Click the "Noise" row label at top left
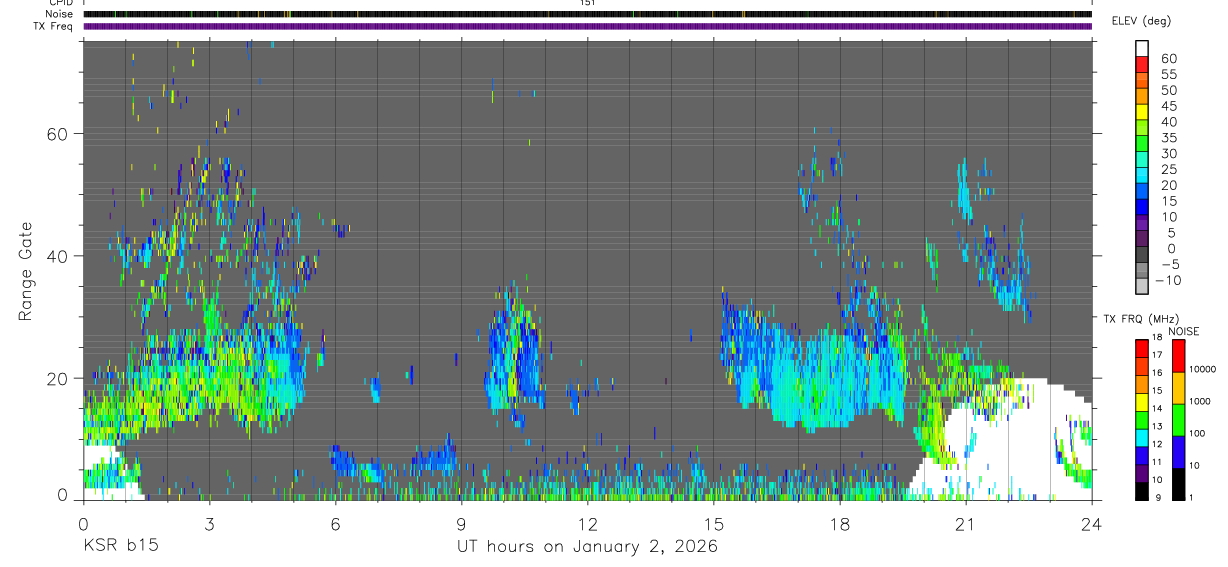 point(59,14)
